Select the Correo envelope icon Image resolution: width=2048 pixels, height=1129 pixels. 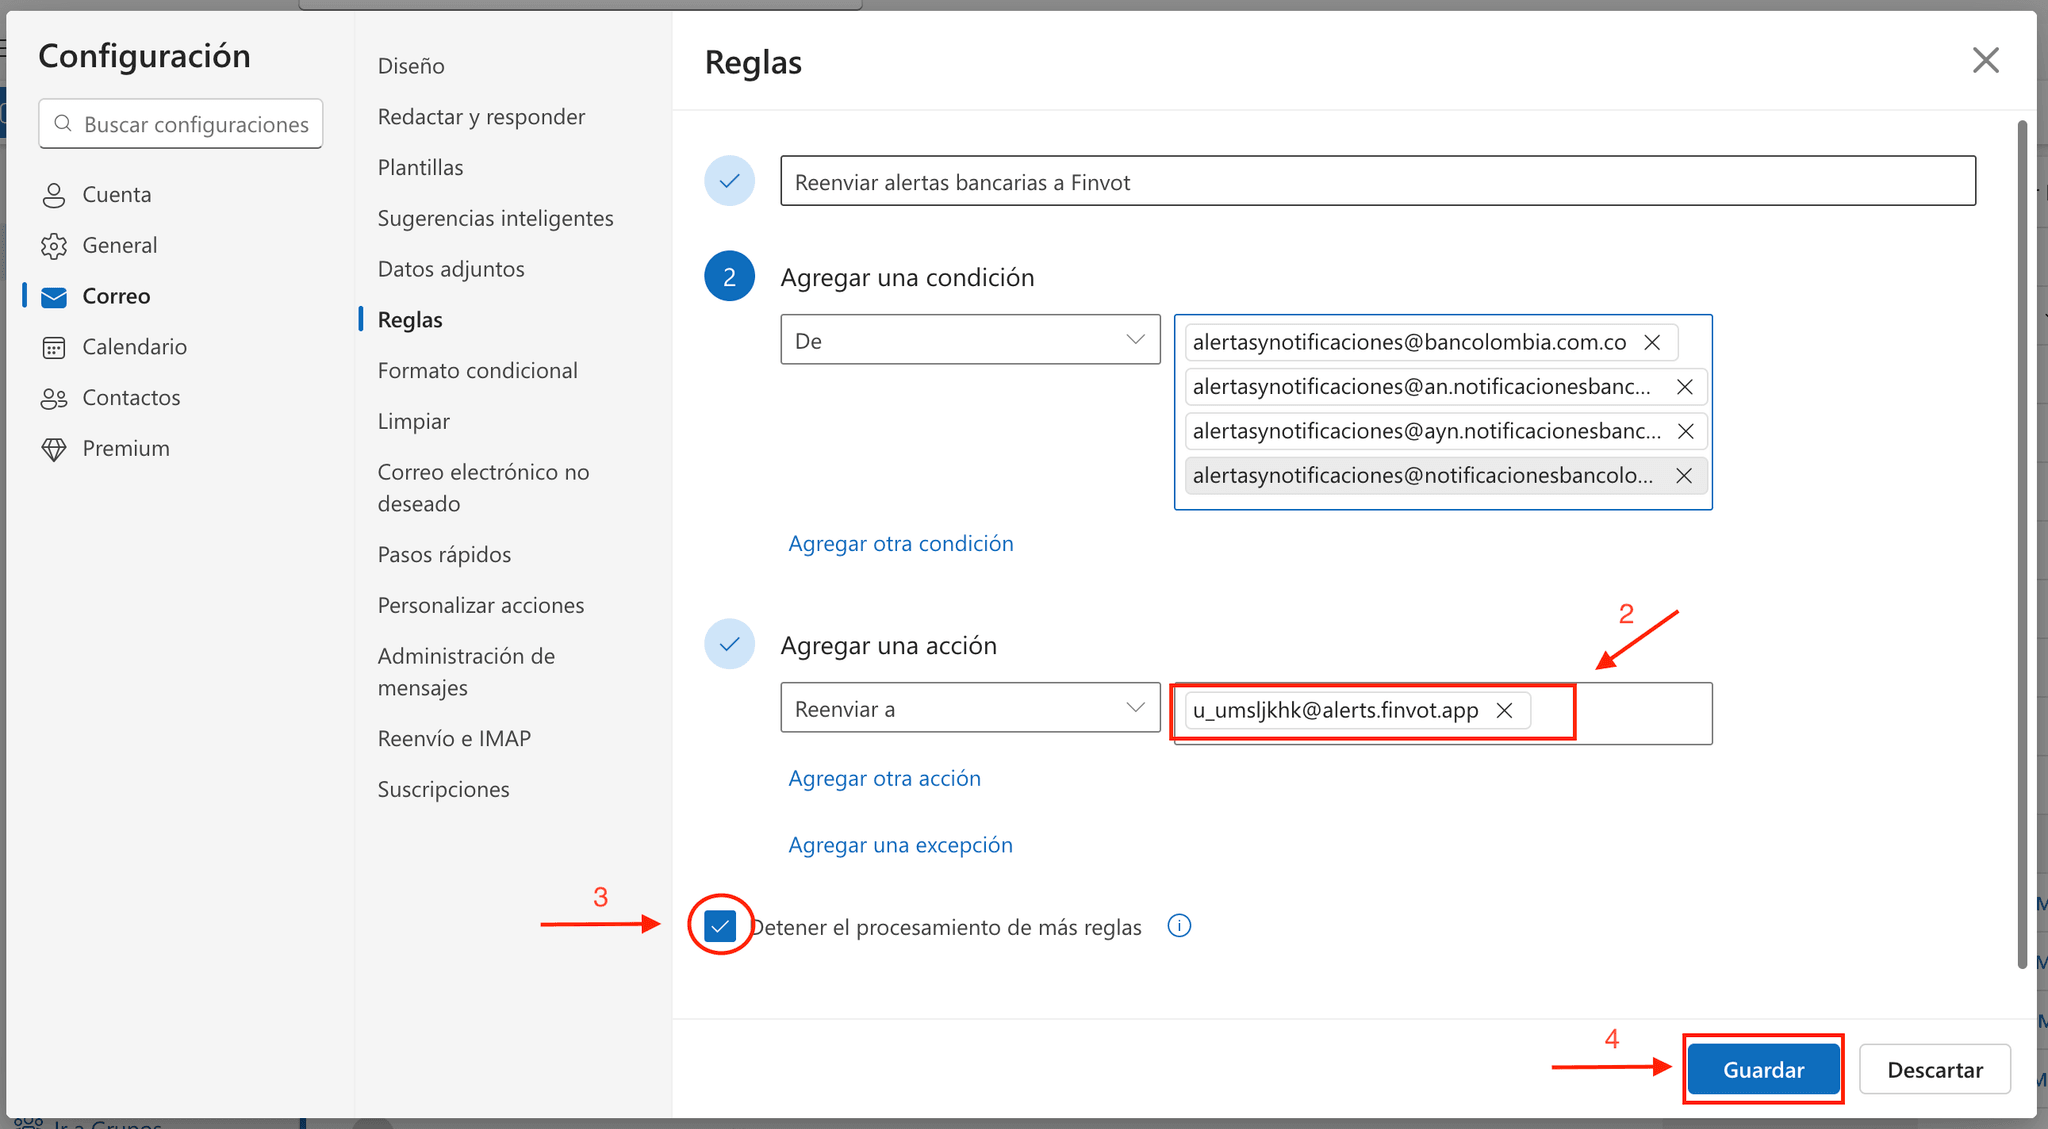tap(54, 297)
